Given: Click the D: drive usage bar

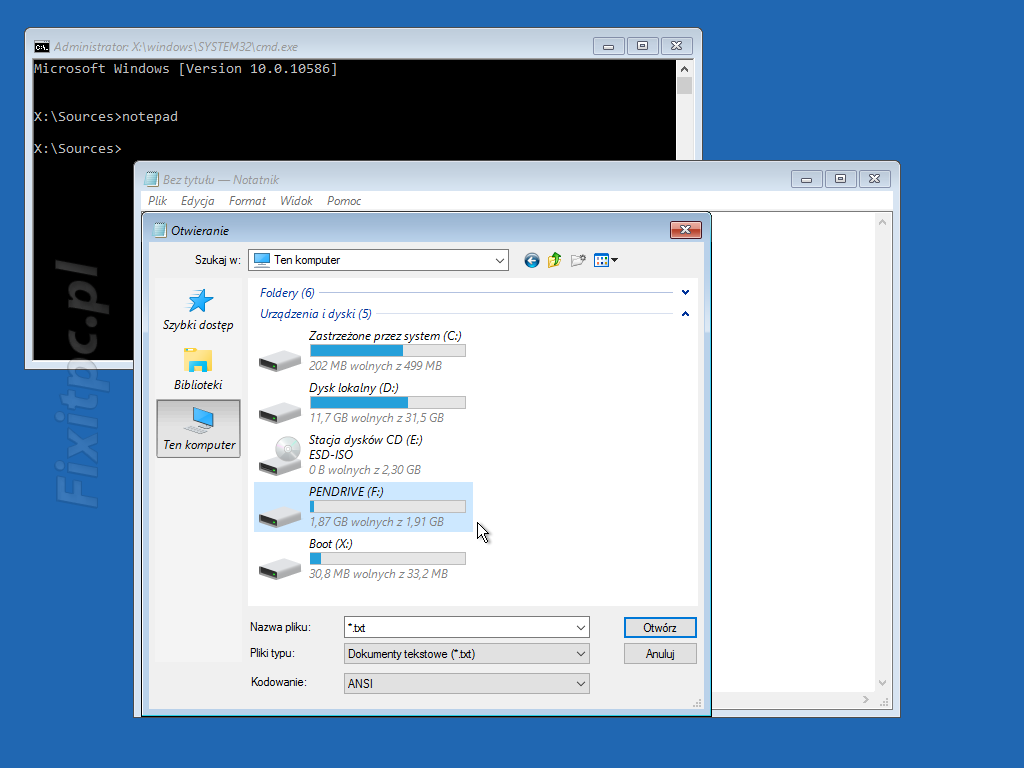Looking at the screenshot, I should point(388,402).
